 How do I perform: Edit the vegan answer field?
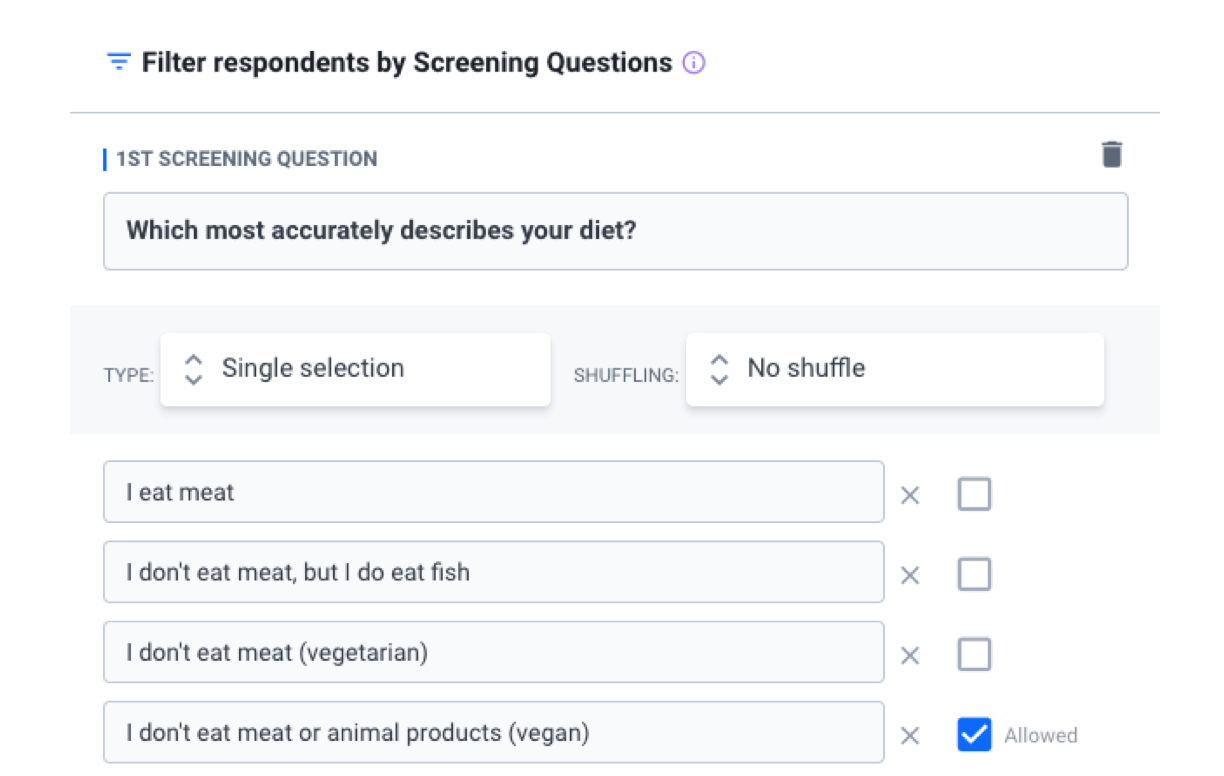pos(493,732)
